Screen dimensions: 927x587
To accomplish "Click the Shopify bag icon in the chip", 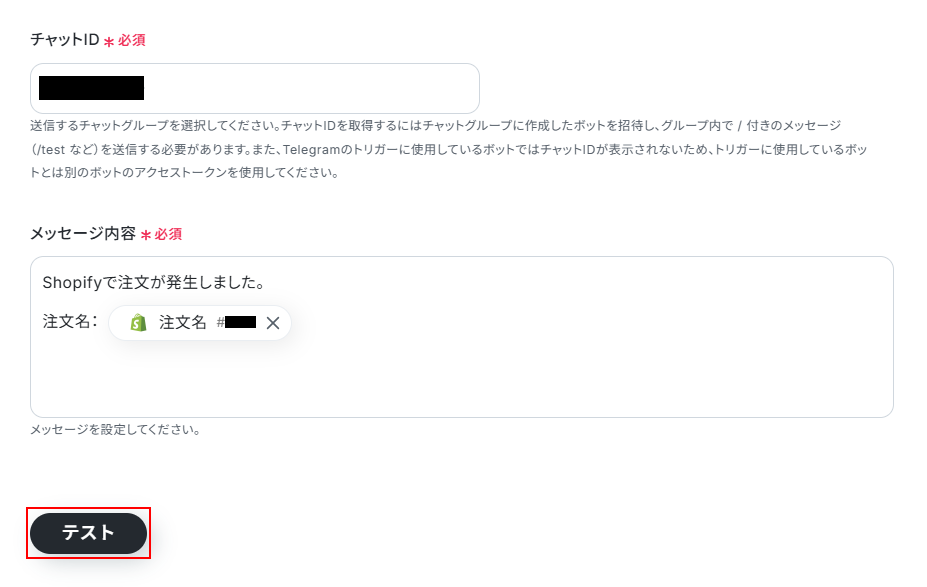I will [139, 323].
